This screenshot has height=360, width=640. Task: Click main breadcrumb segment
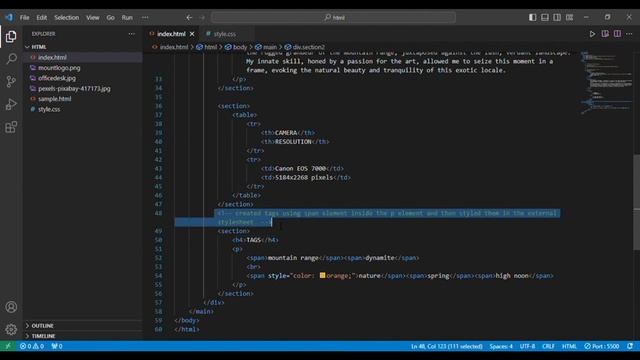(269, 47)
